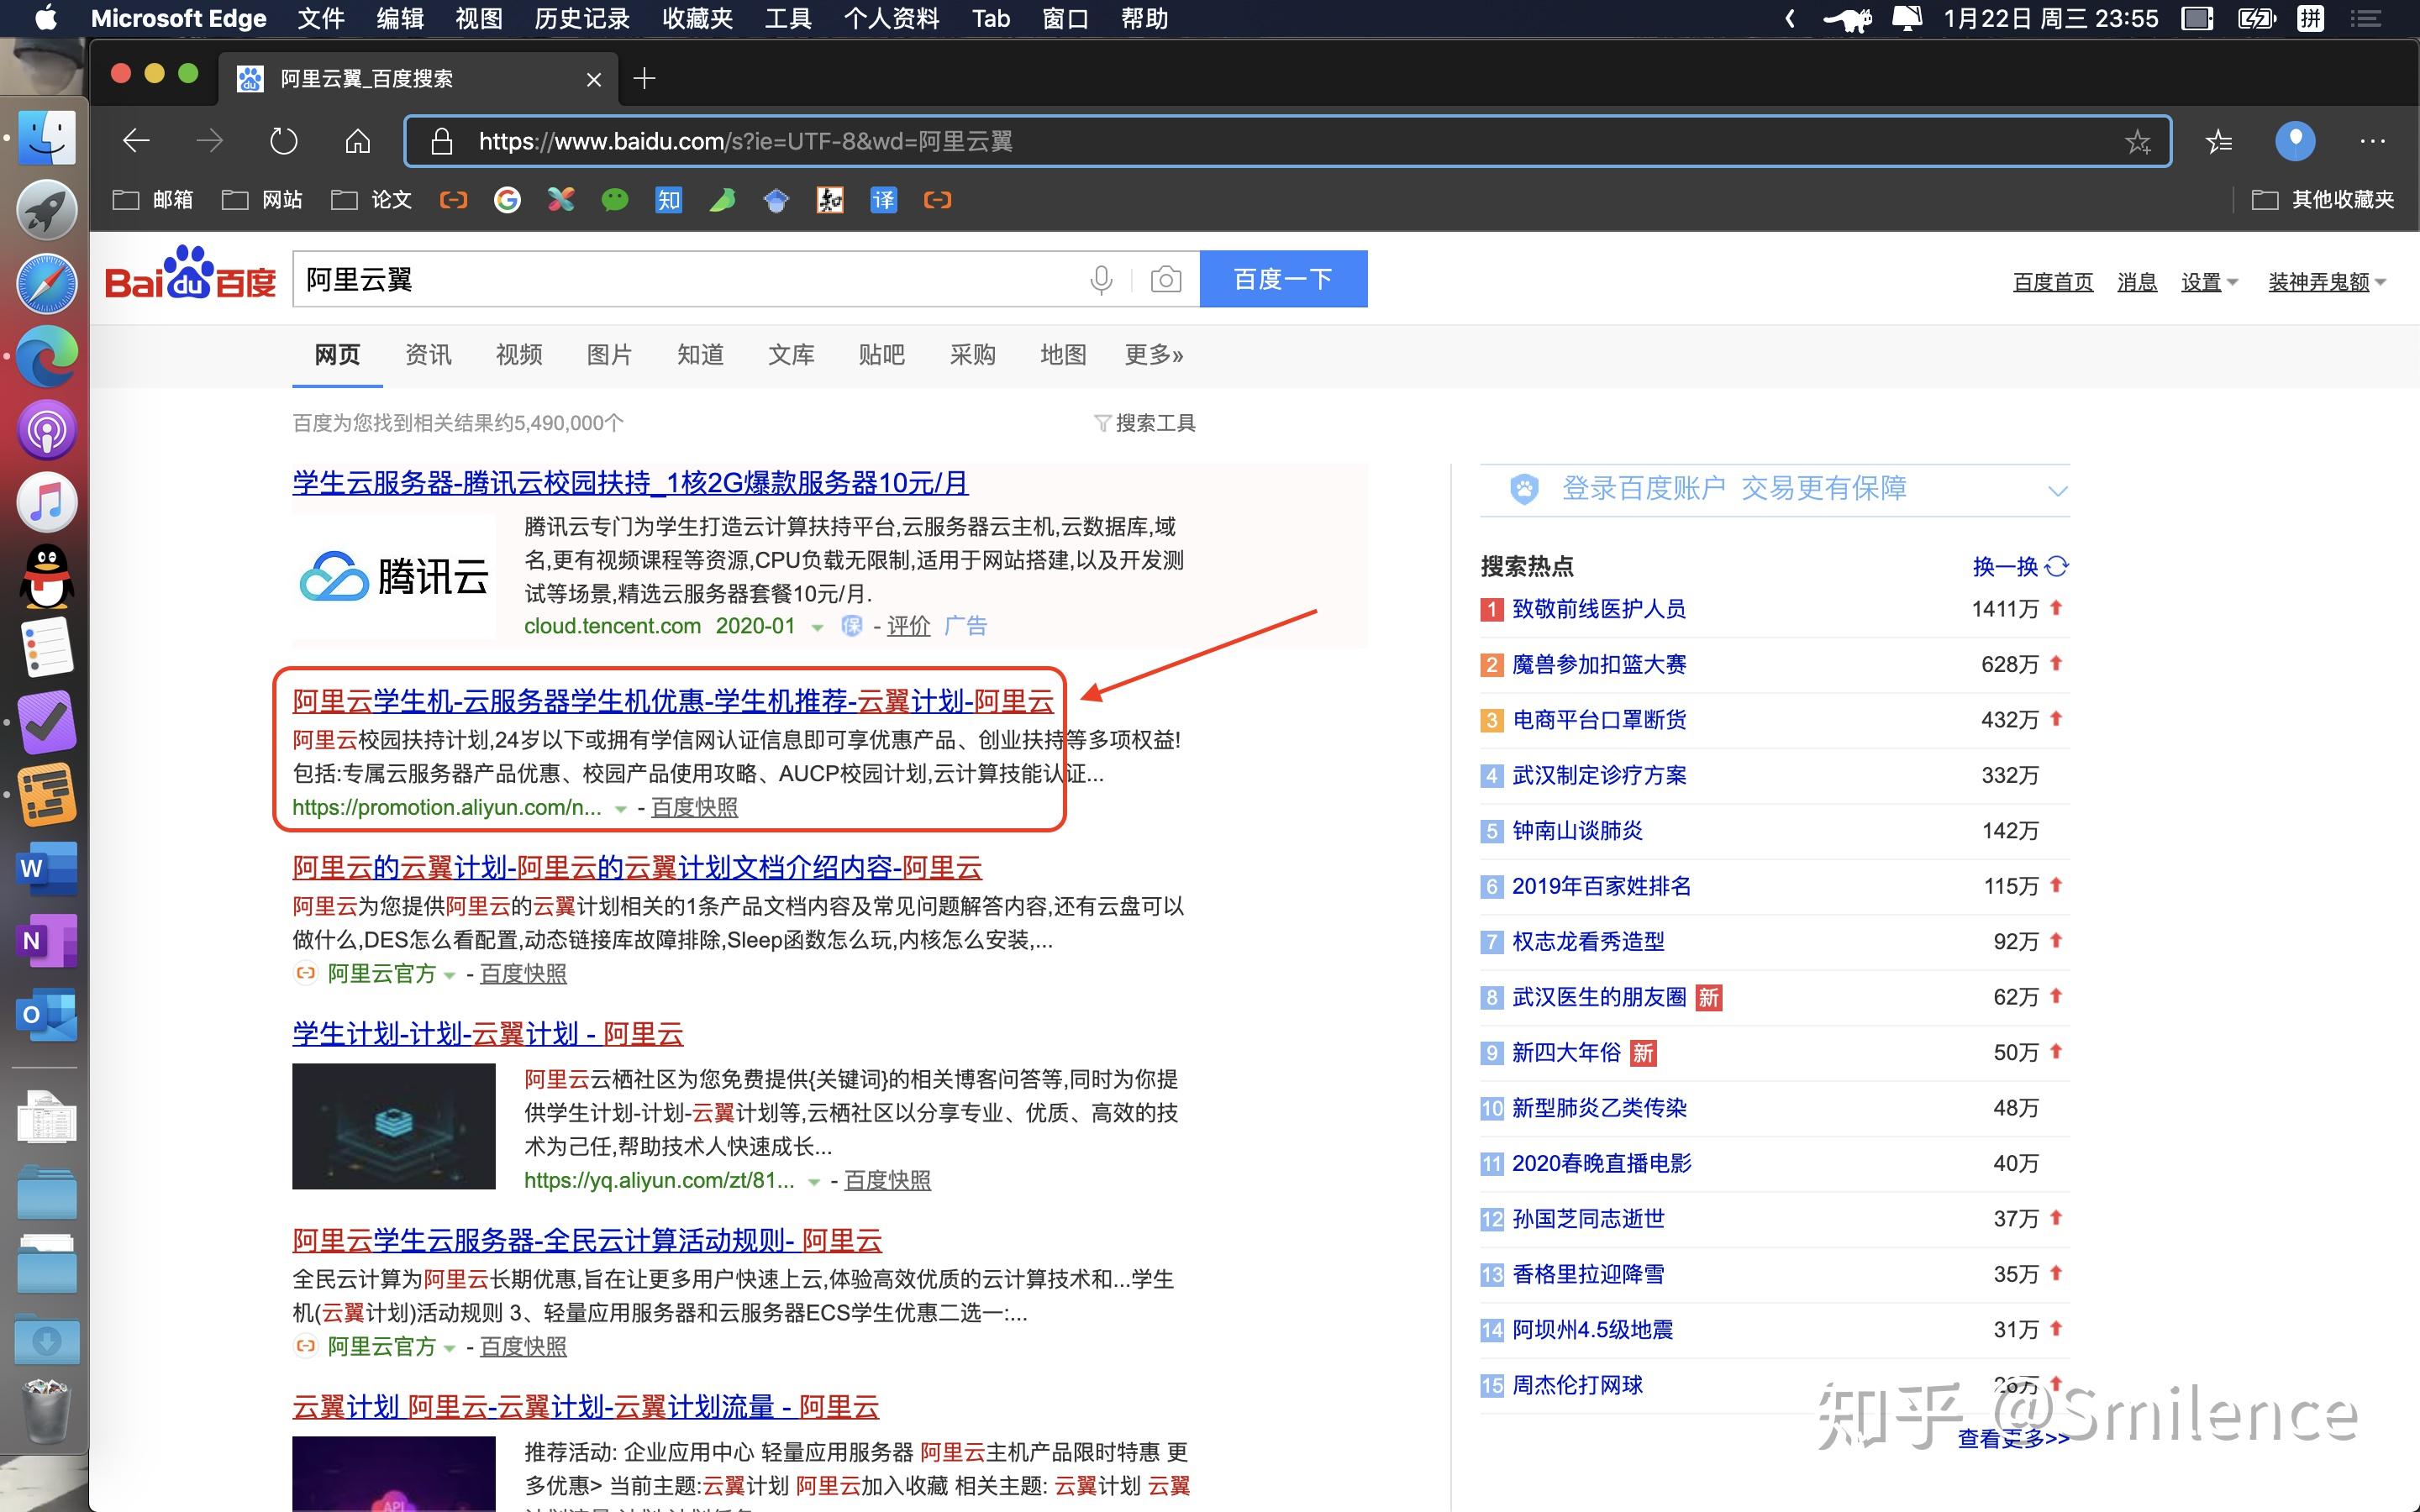
Task: Open the 译 translate bookmark icon
Action: pyautogui.click(x=883, y=200)
